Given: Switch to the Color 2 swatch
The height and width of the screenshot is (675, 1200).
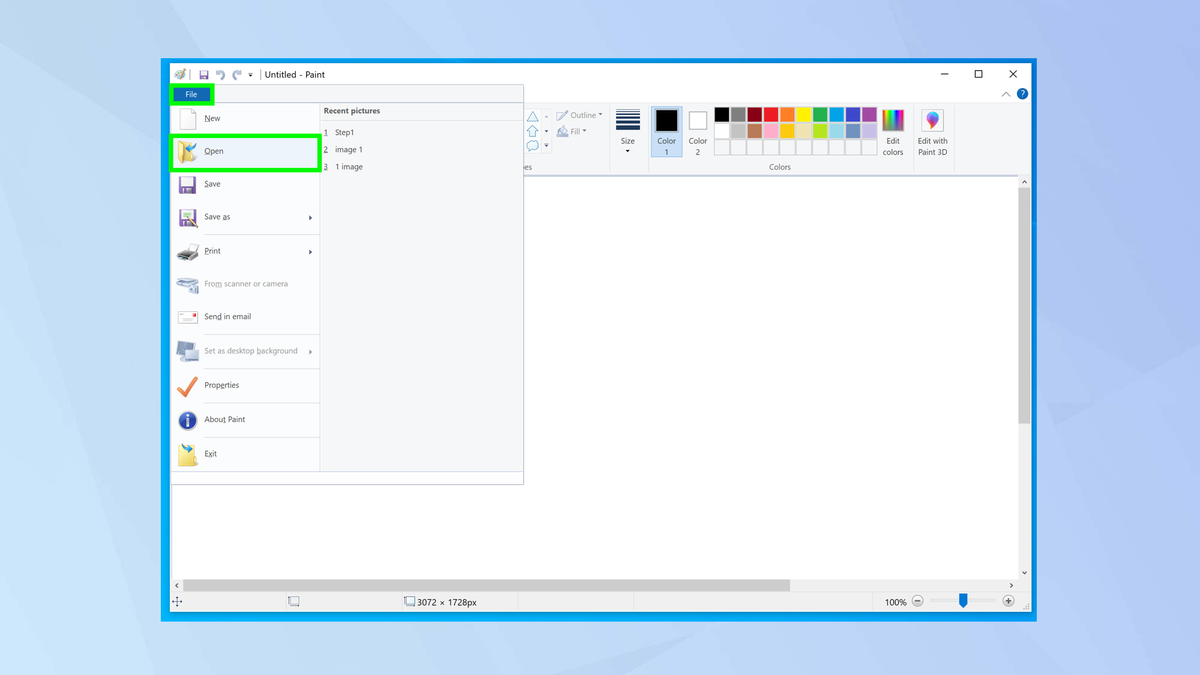Looking at the screenshot, I should coord(697,130).
